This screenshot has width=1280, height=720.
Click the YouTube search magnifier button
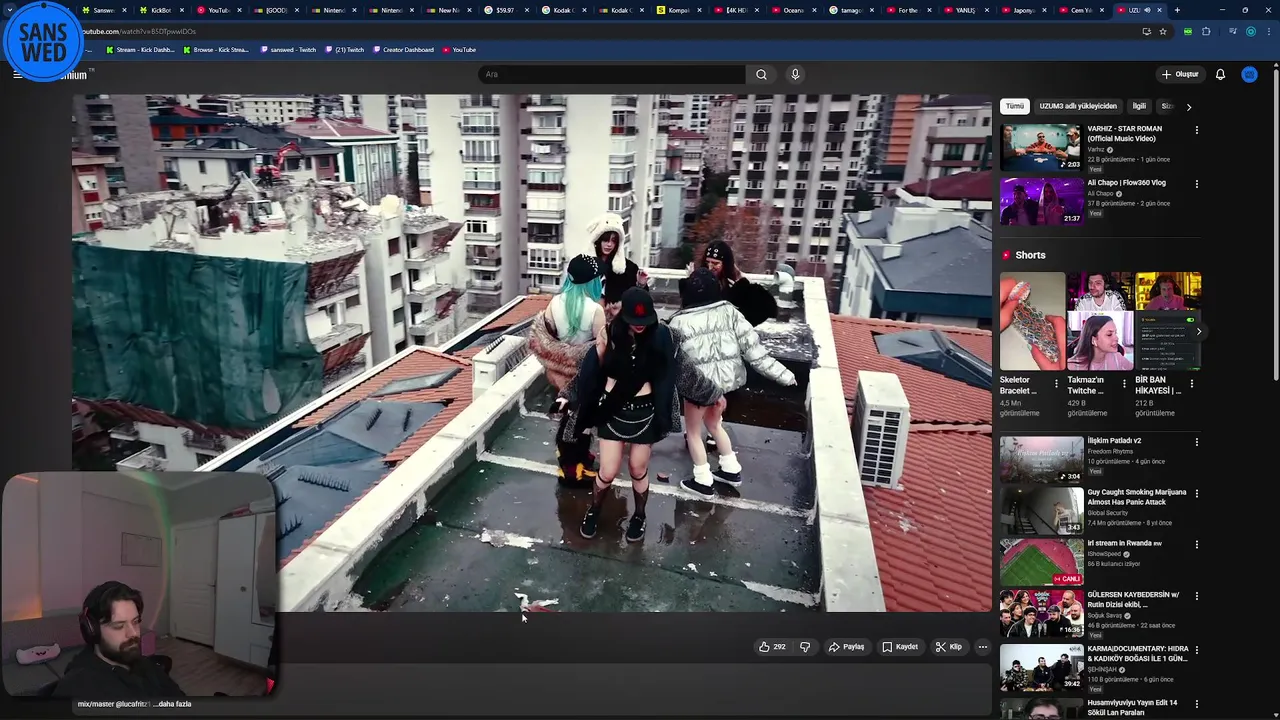(761, 74)
